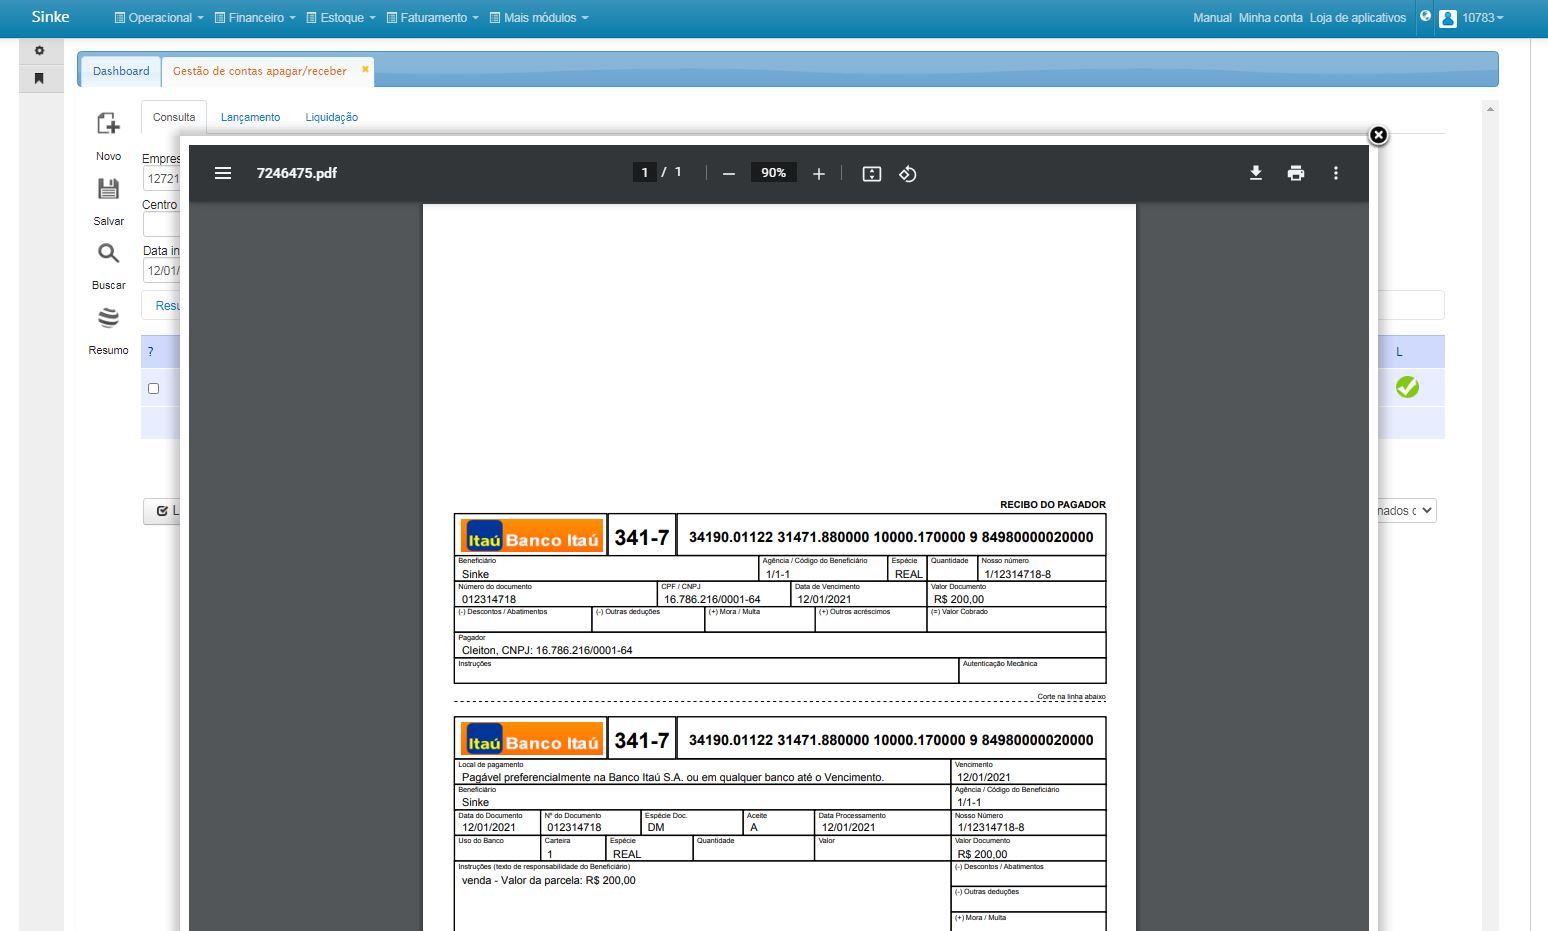Select the Gestão de contas apagar/receber tab
The image size is (1548, 931).
[x=260, y=71]
